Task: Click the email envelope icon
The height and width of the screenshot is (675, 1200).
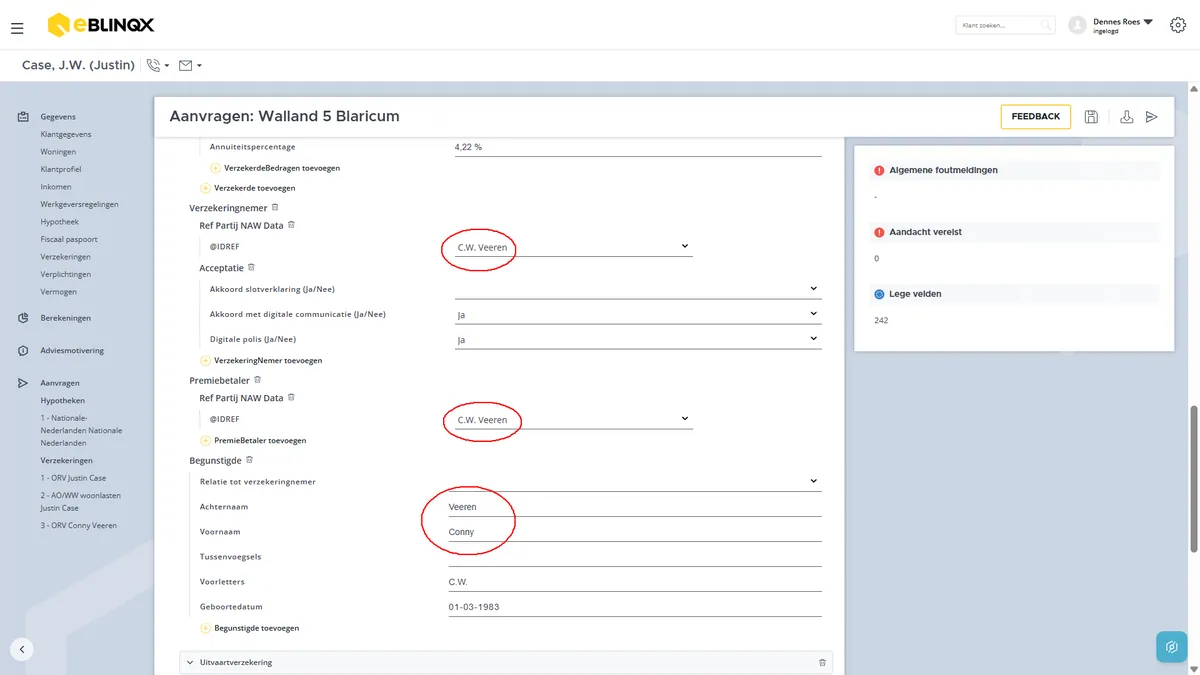Action: [185, 65]
